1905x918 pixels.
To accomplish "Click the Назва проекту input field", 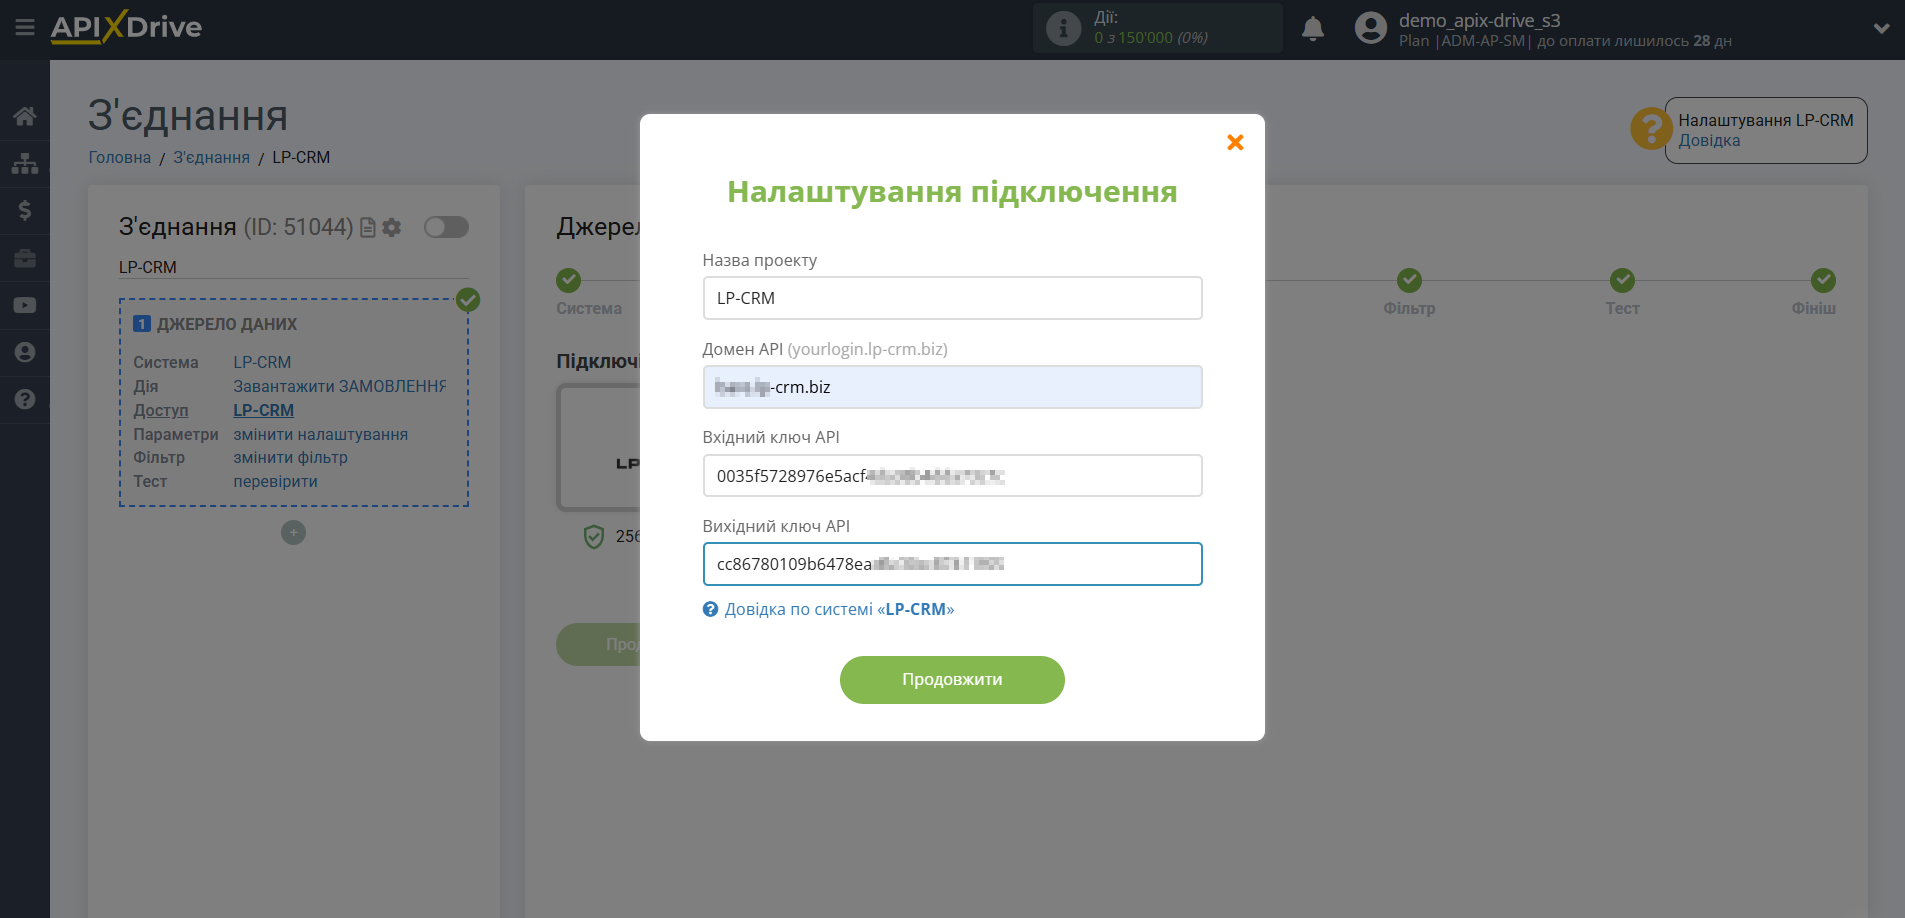I will pos(952,298).
